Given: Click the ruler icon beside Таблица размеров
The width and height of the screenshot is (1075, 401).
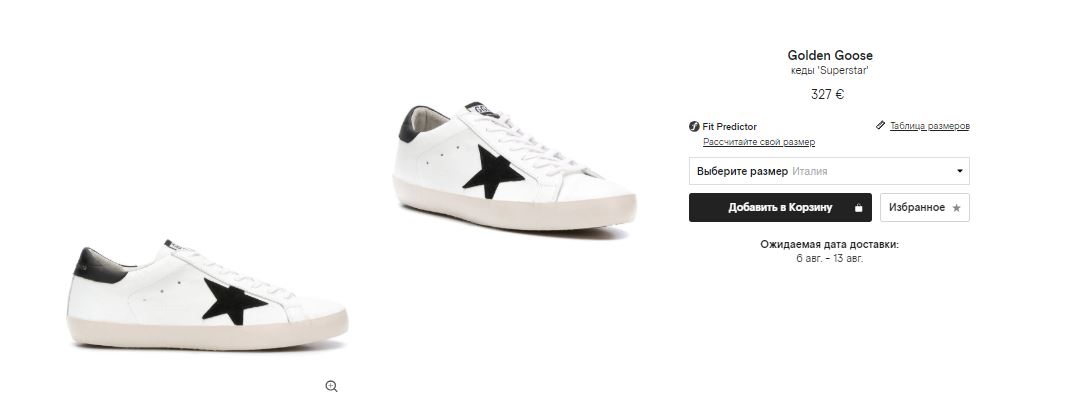Looking at the screenshot, I should tap(880, 126).
